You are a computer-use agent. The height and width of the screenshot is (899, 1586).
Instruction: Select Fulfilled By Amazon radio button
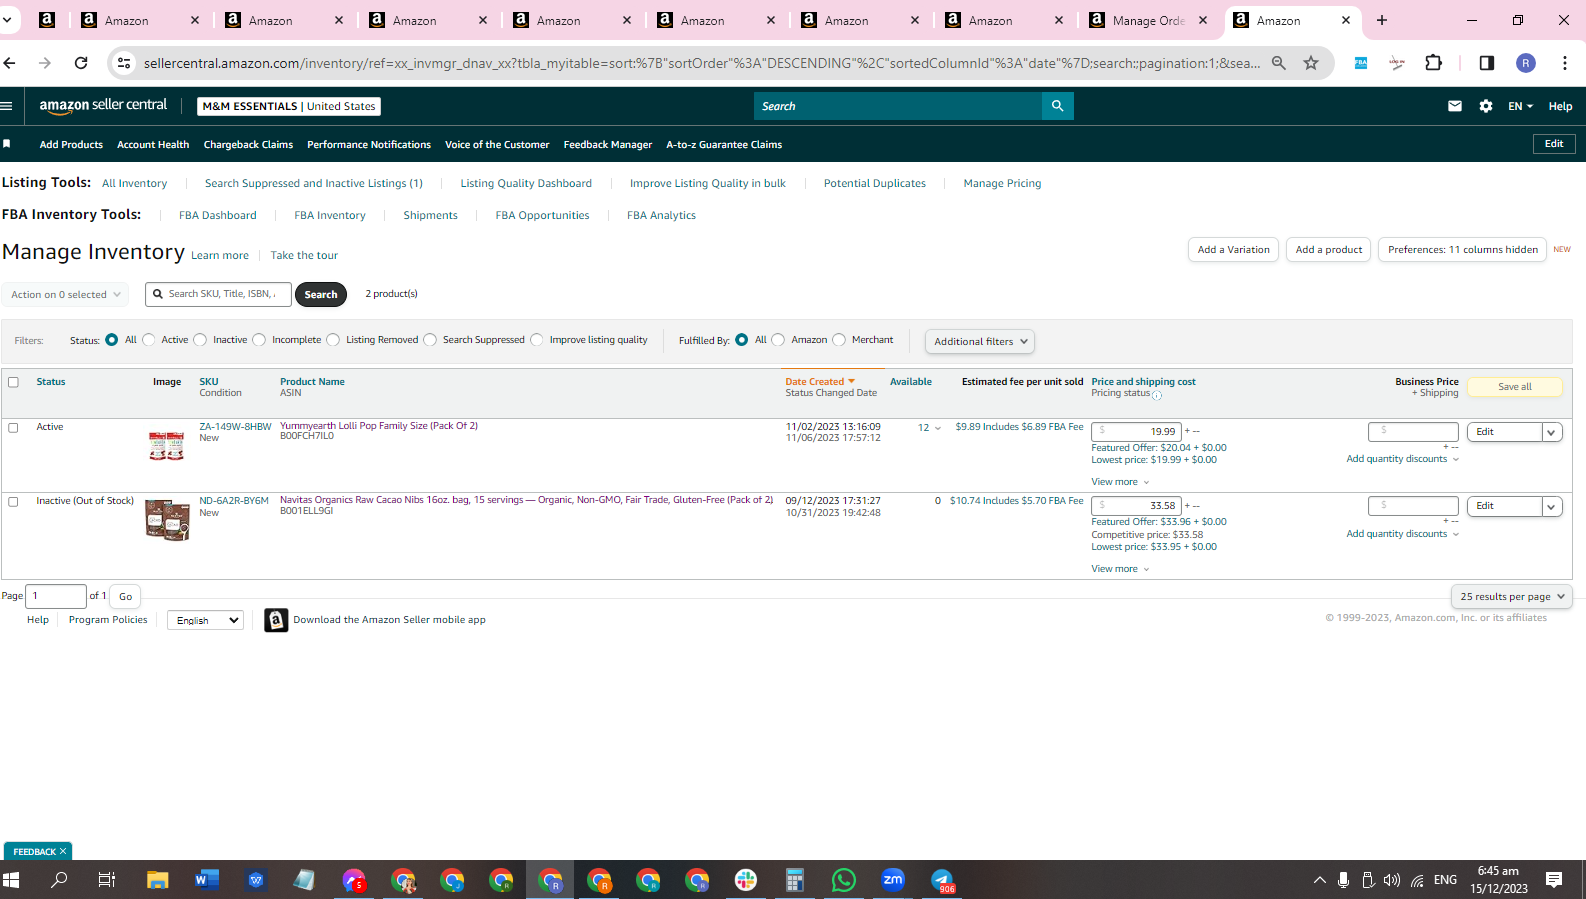pyautogui.click(x=778, y=340)
